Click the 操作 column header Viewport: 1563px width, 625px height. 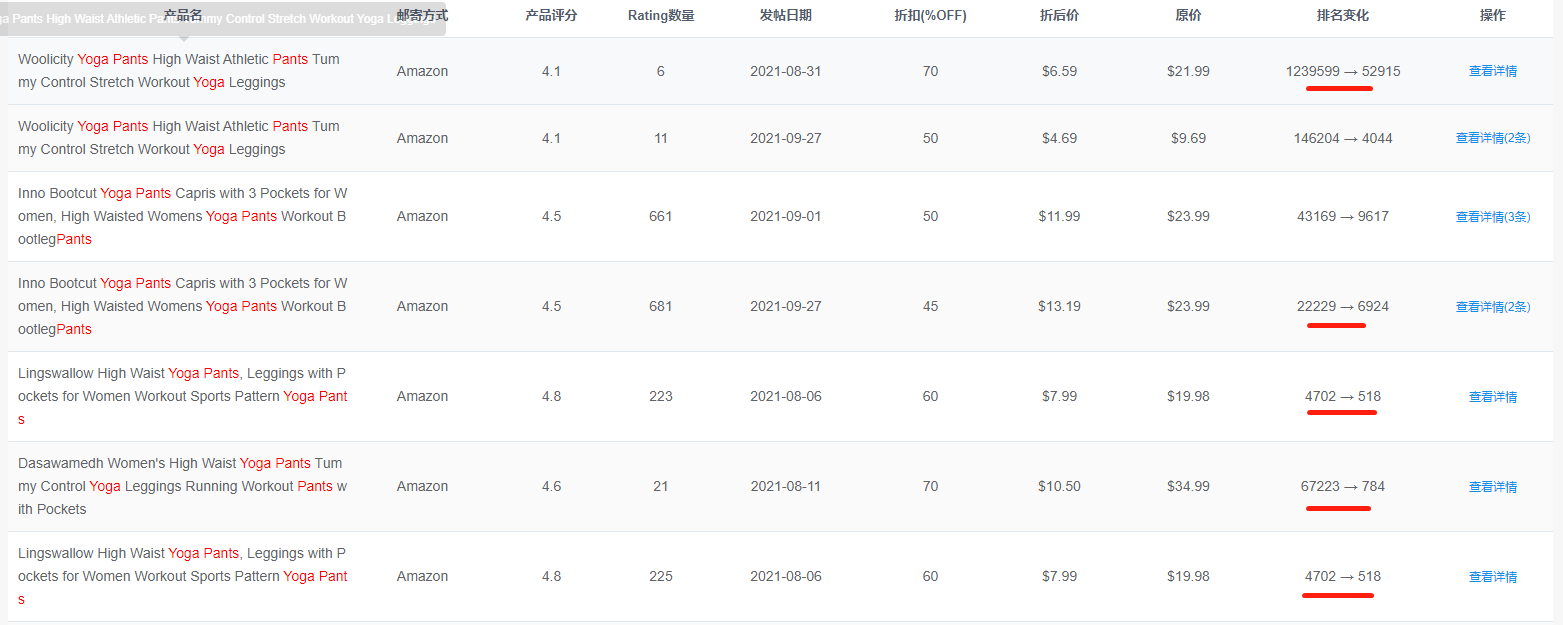point(1492,15)
